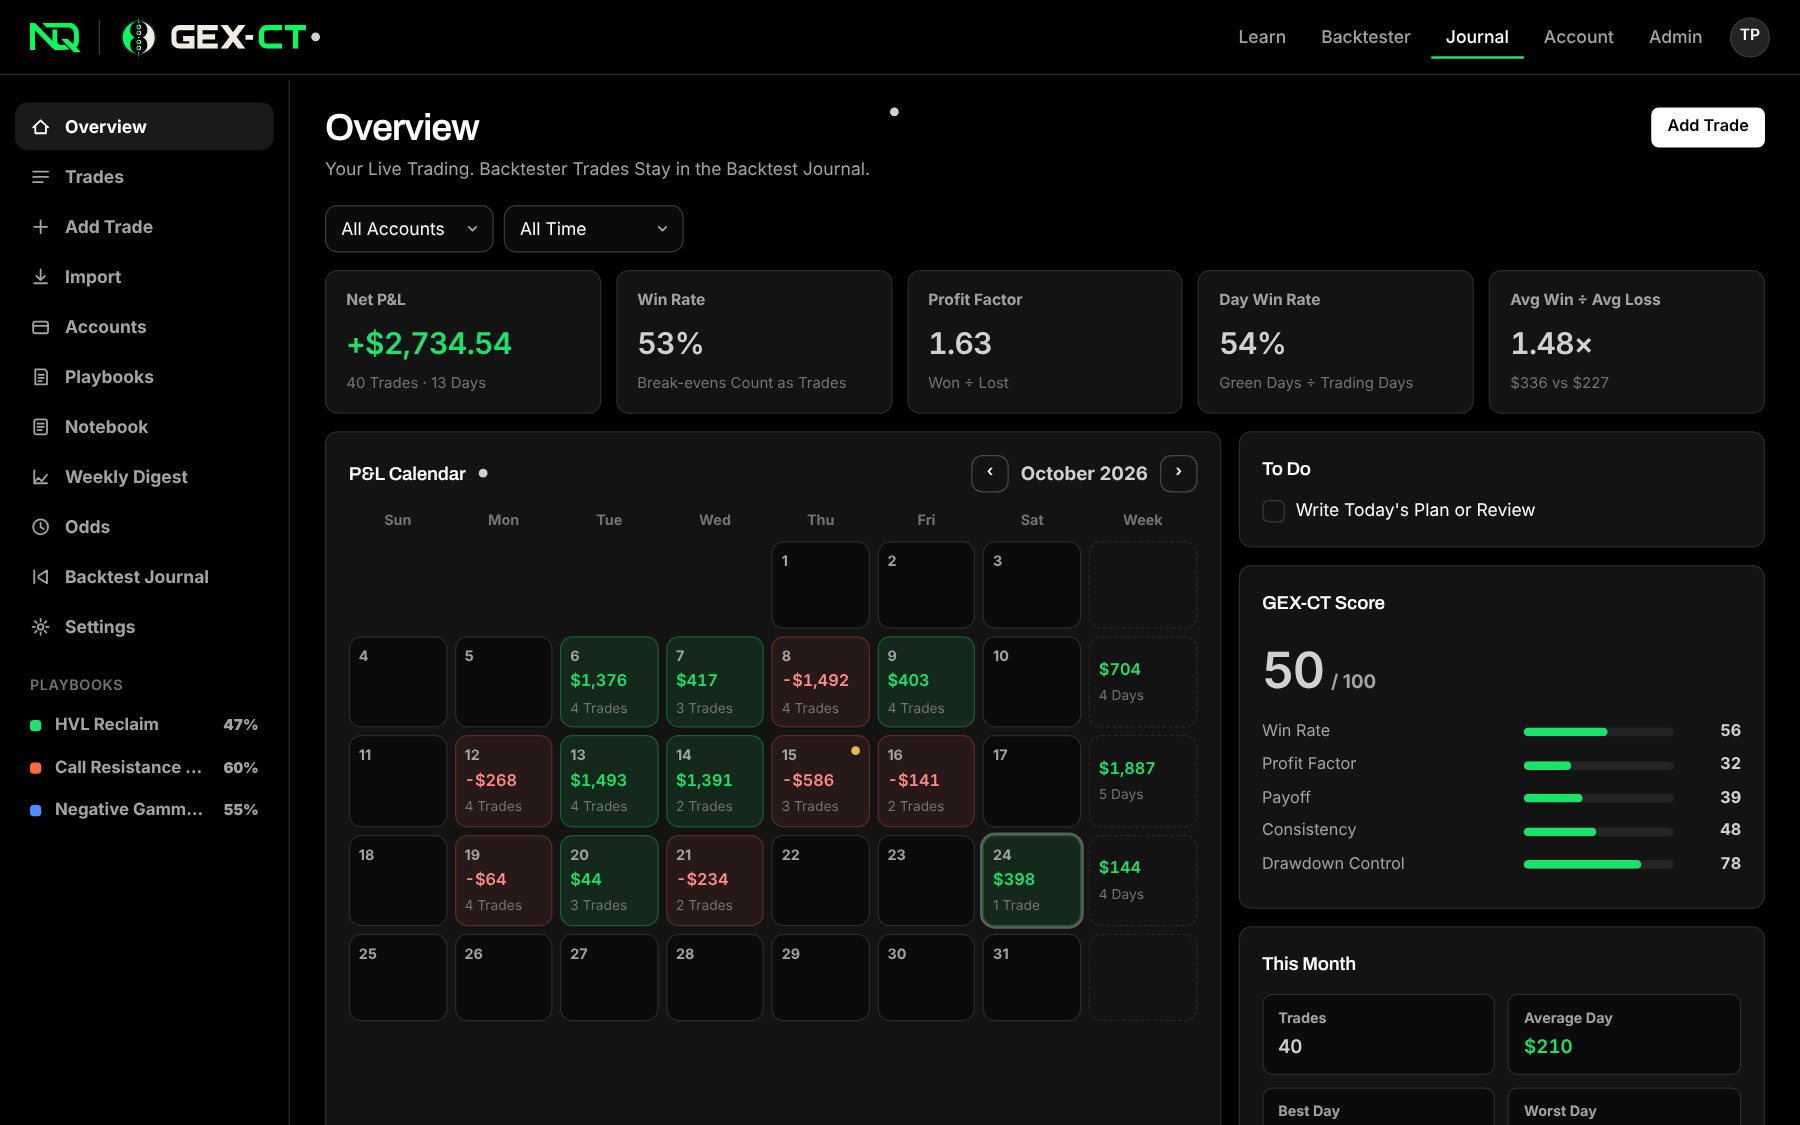The width and height of the screenshot is (1800, 1125).
Task: Click the Odds clock icon
Action: pyautogui.click(x=41, y=527)
